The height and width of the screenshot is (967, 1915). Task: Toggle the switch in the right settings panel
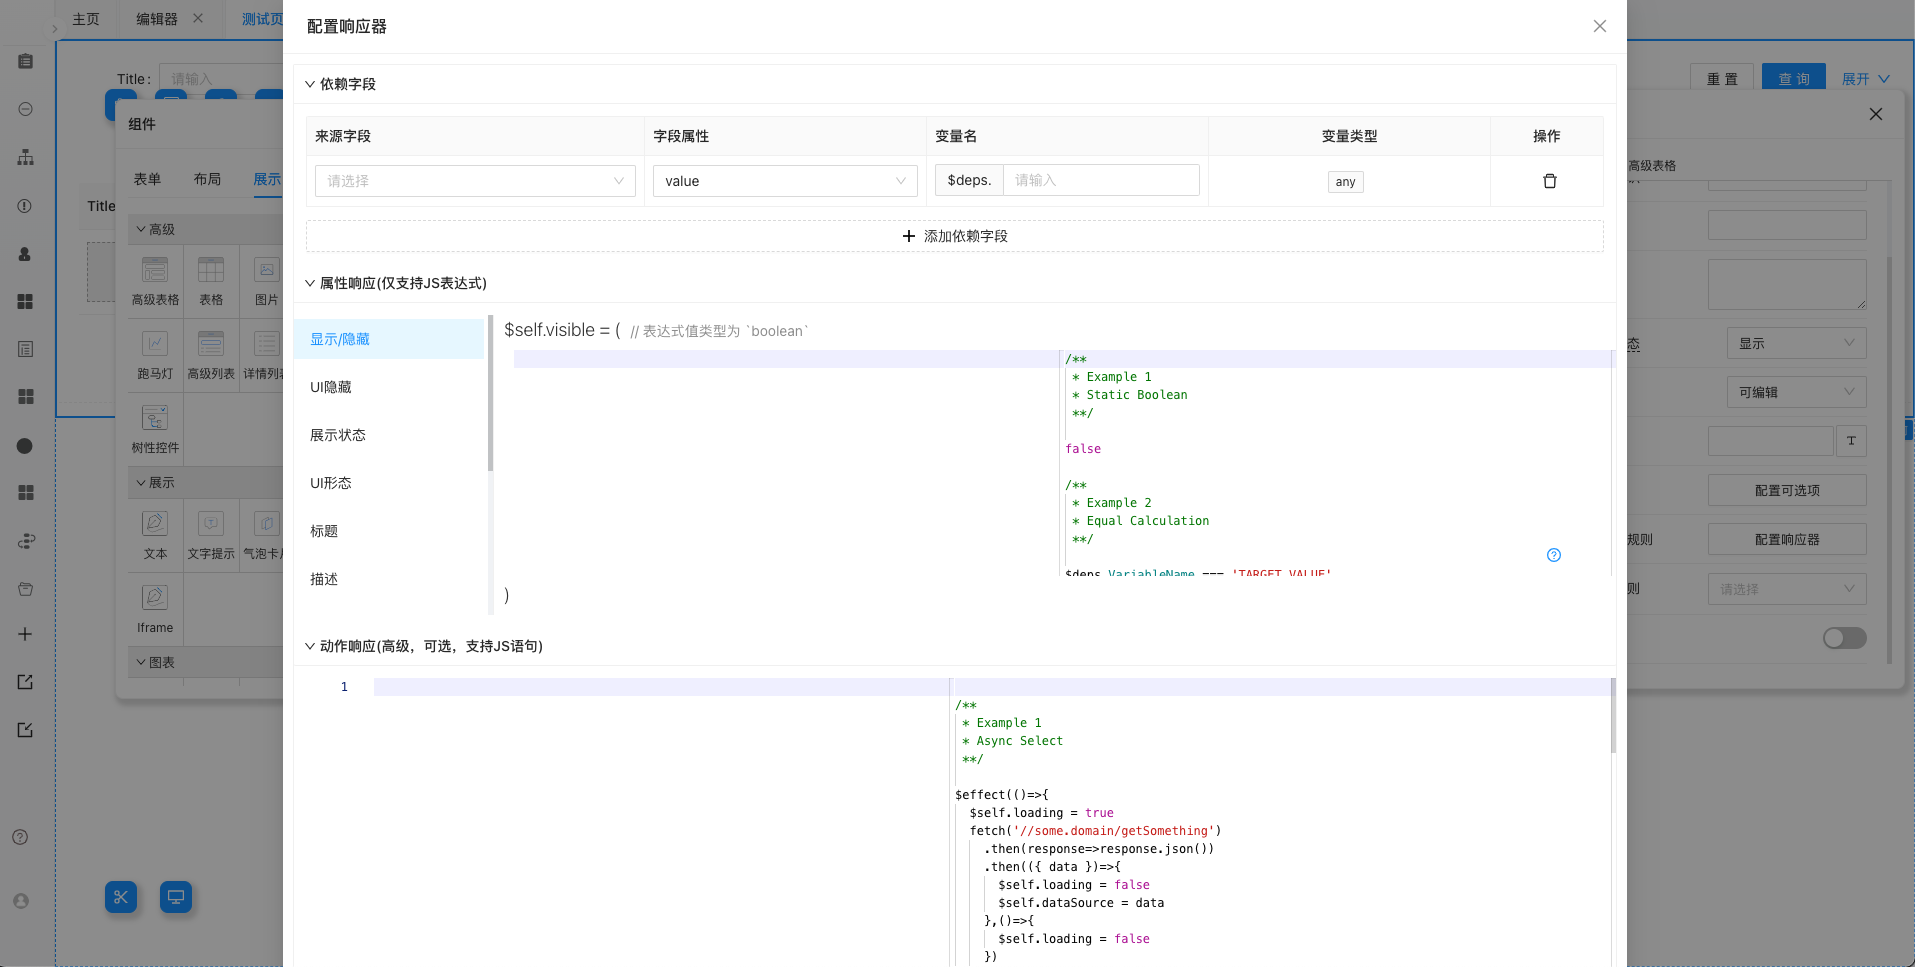pyautogui.click(x=1844, y=638)
